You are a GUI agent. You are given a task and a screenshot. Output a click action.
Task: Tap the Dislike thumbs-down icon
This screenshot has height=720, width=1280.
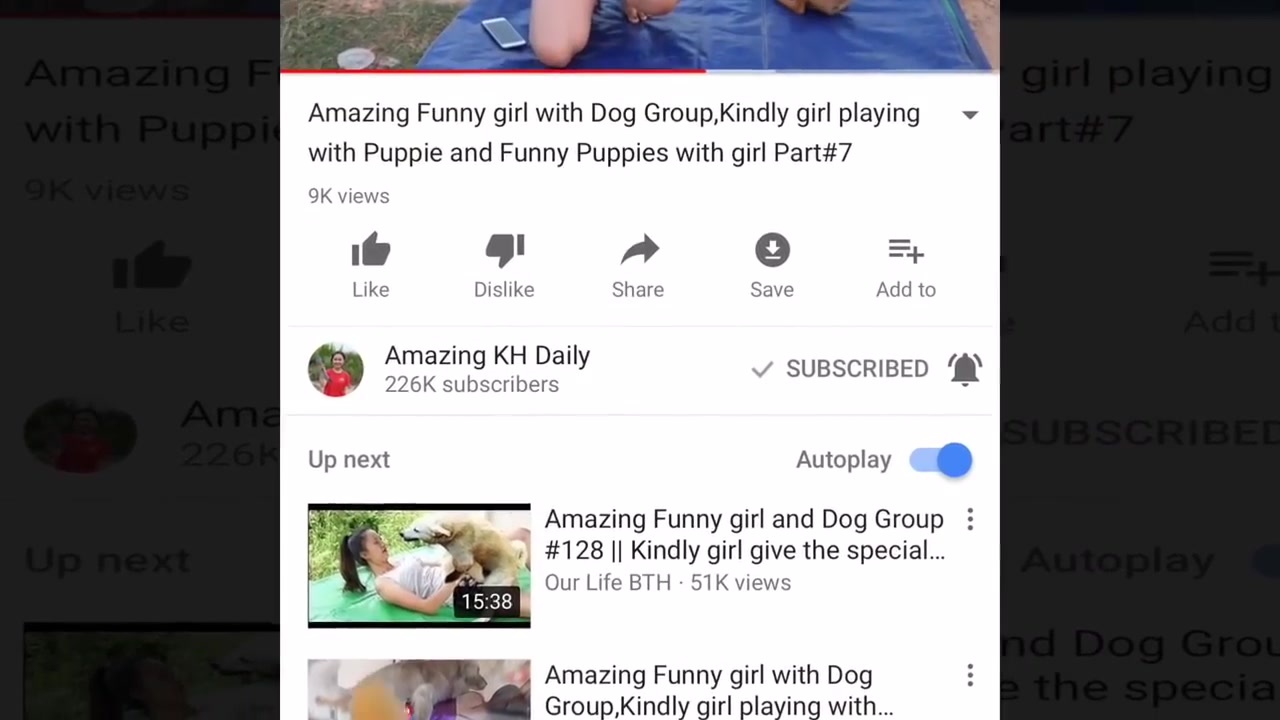504,251
